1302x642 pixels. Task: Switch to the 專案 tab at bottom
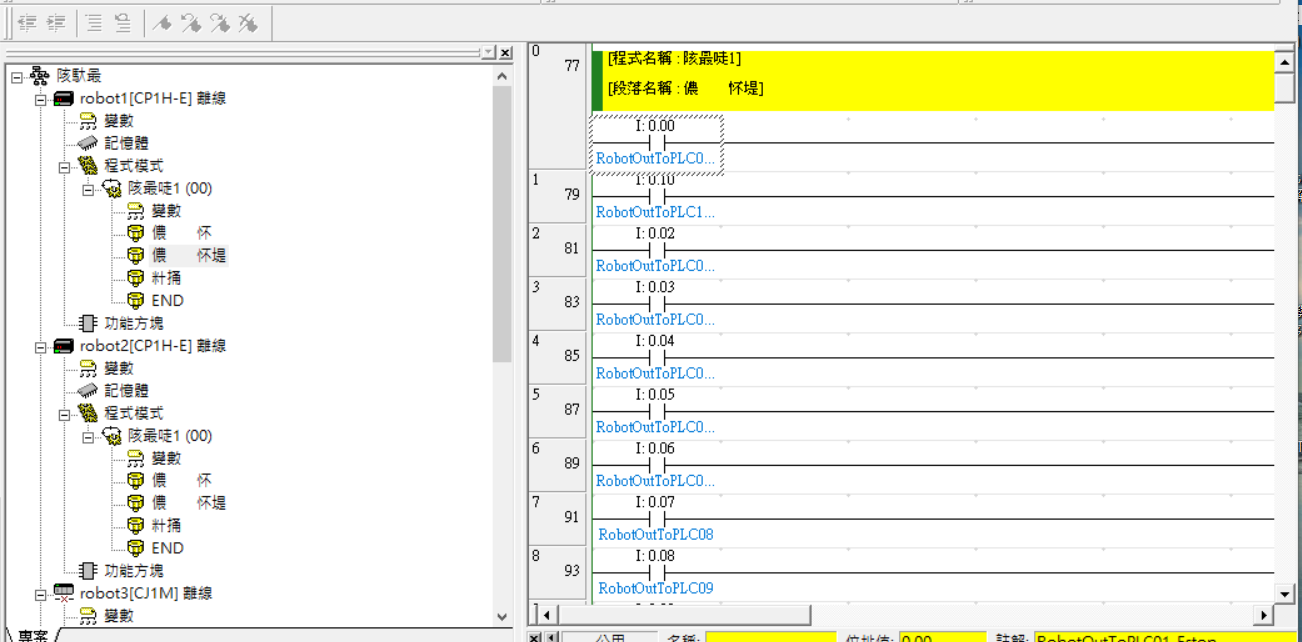point(30,635)
